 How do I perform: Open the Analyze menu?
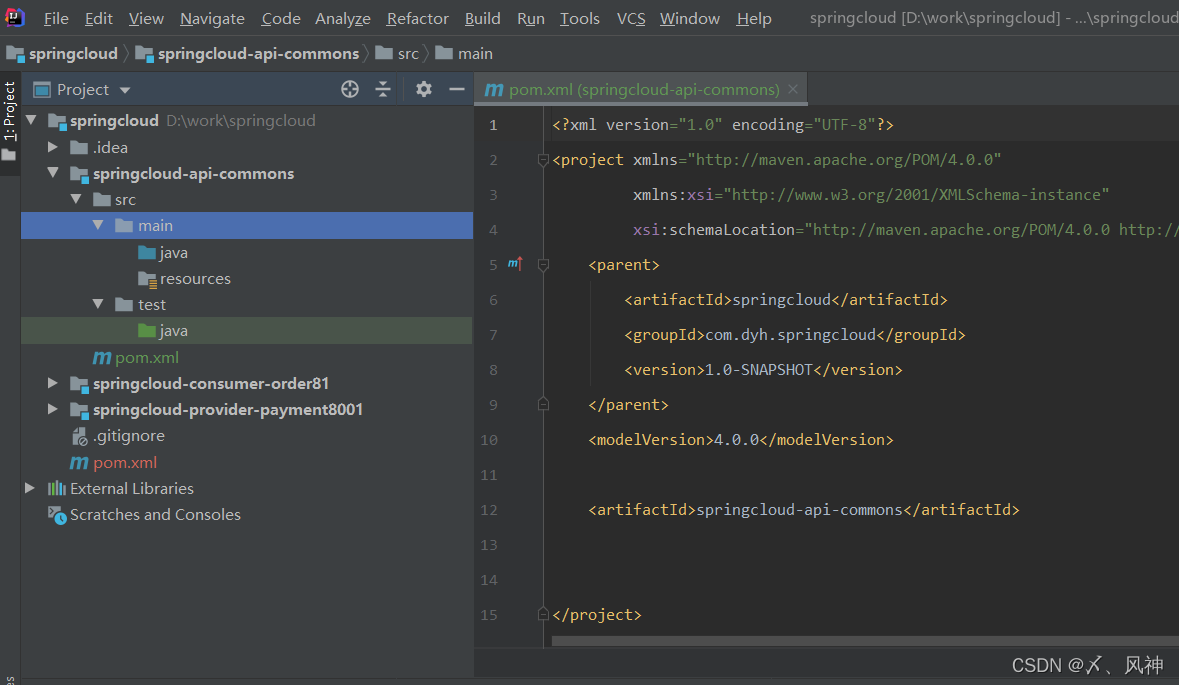tap(343, 18)
